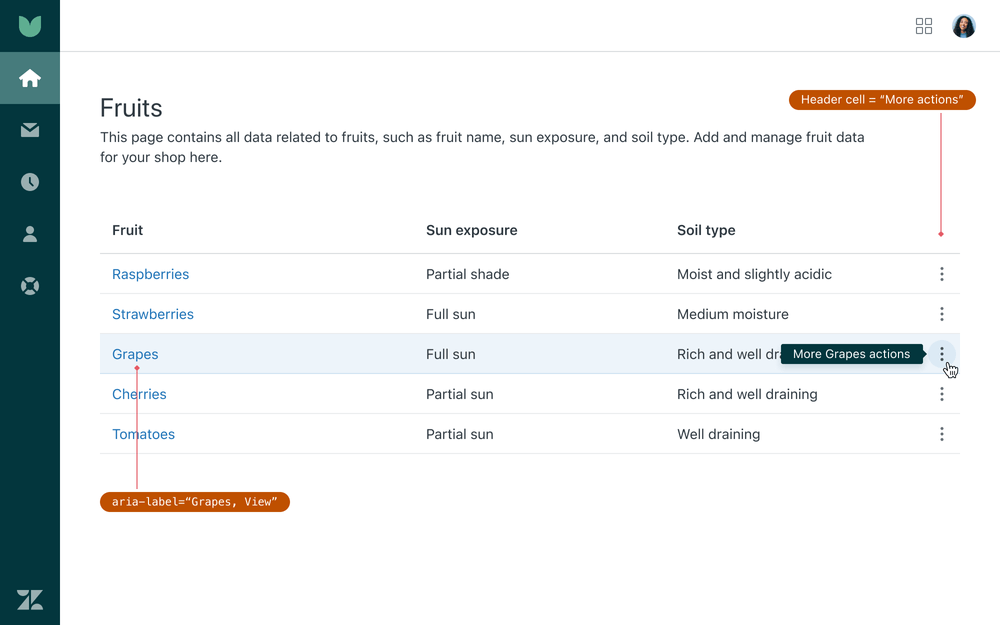
Task: Open the envelope mail icon in the sidebar
Action: point(30,130)
